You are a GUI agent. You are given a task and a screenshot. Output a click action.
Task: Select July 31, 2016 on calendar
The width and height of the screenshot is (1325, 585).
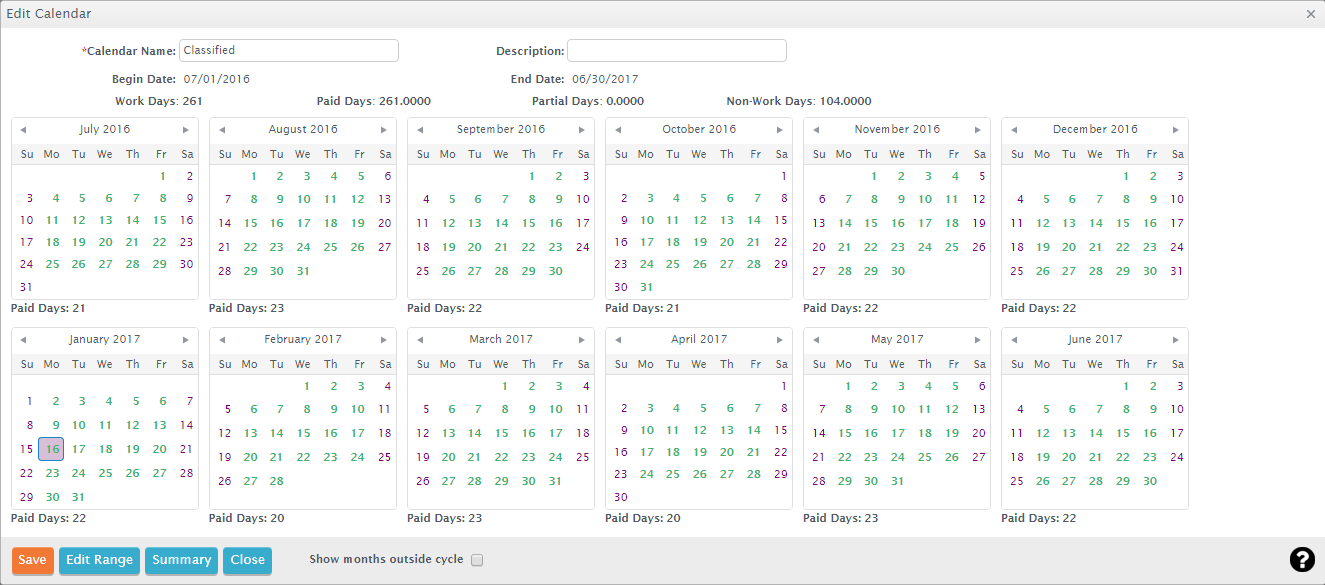(x=26, y=287)
